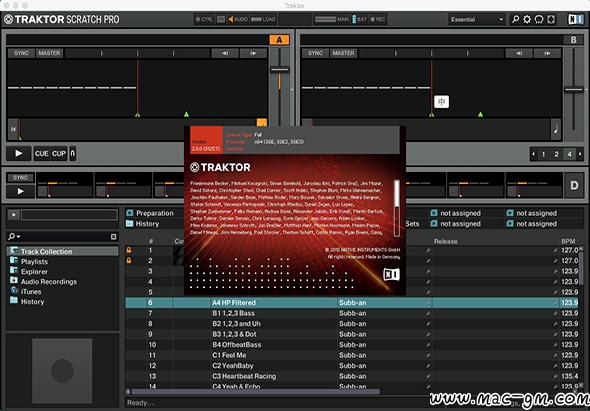Toggle MASTER on Deck B

click(x=344, y=53)
